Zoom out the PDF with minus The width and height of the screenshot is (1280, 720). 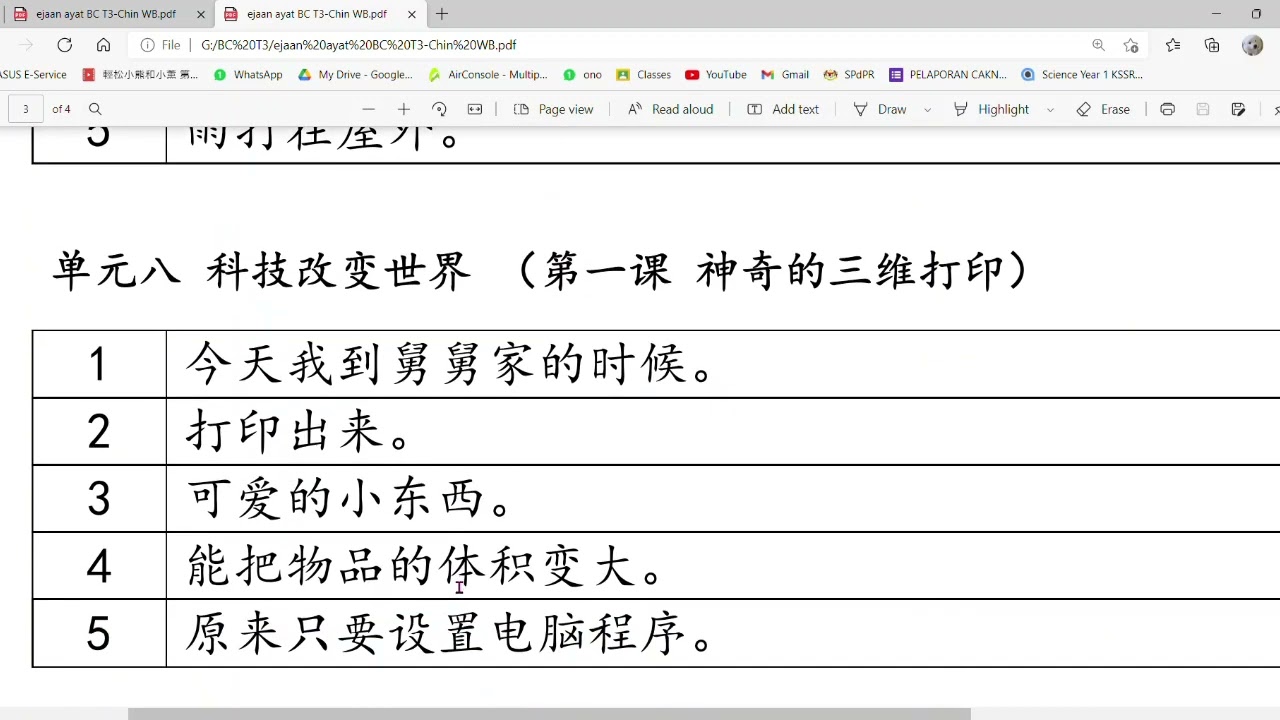tap(369, 109)
